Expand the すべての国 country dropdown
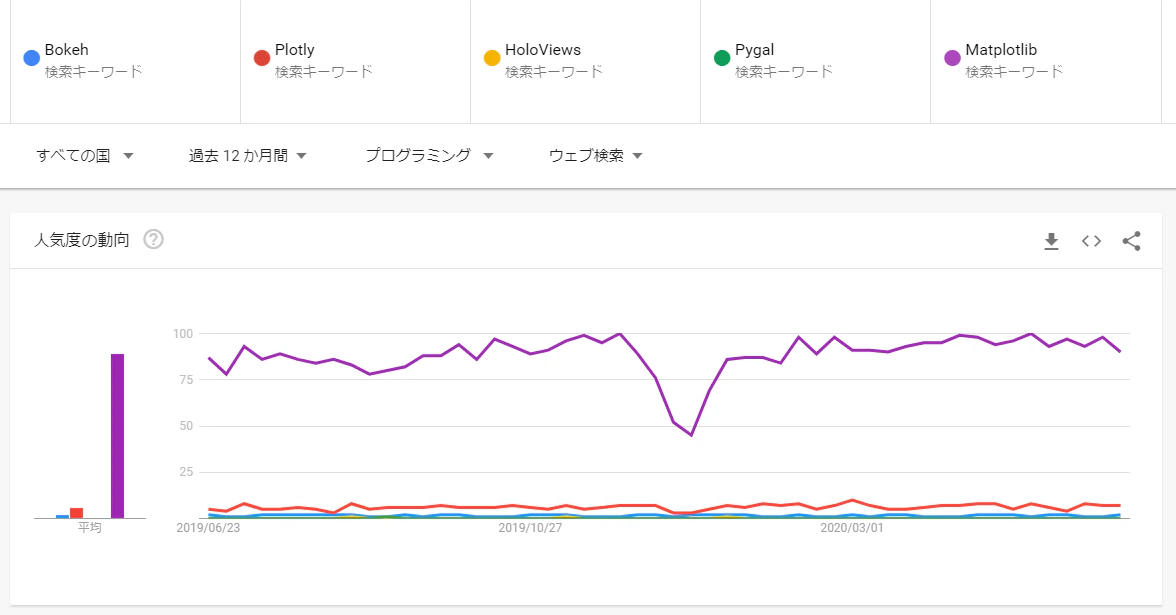This screenshot has height=615, width=1176. pos(85,155)
